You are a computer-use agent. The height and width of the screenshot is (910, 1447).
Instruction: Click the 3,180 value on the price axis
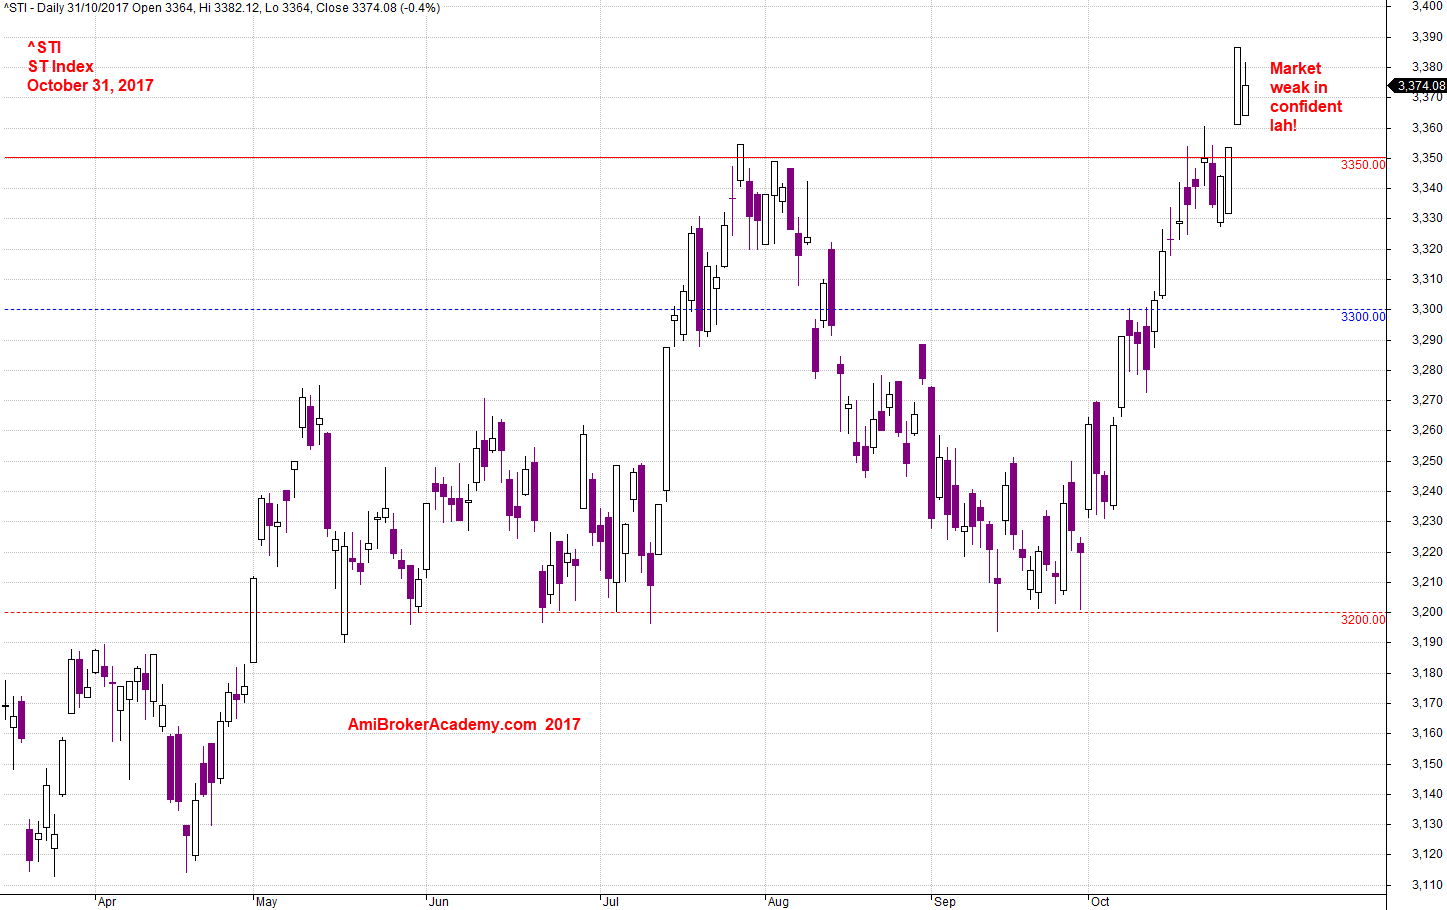click(1427, 673)
